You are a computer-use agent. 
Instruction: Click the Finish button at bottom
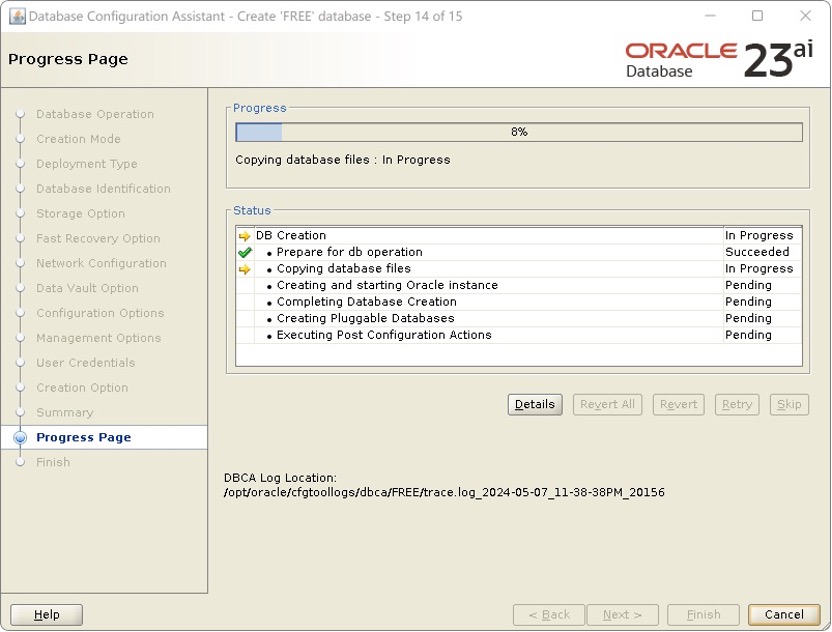tap(703, 615)
